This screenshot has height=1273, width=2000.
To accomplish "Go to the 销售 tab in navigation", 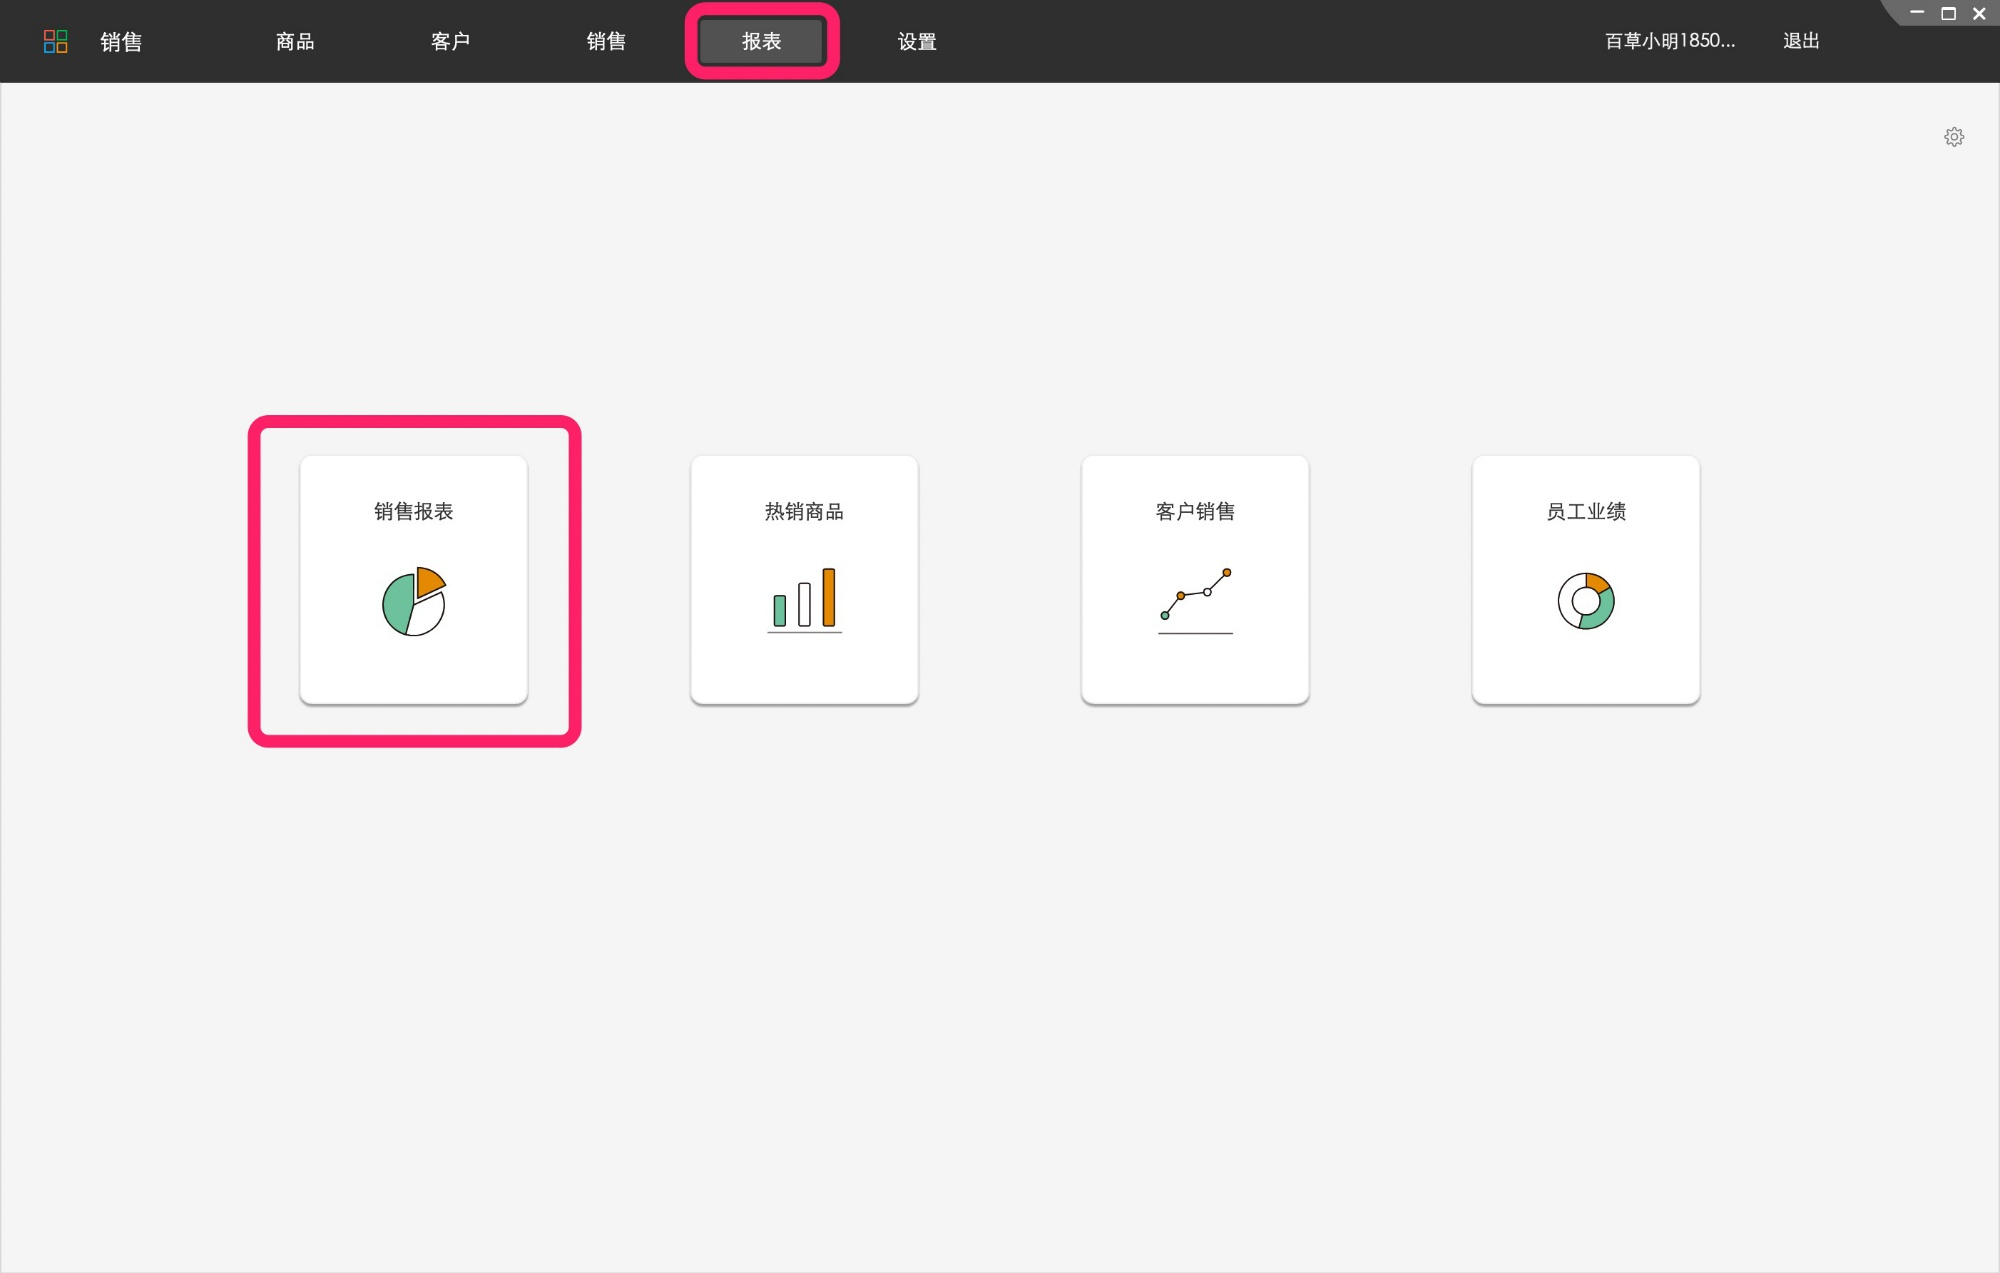I will point(606,41).
